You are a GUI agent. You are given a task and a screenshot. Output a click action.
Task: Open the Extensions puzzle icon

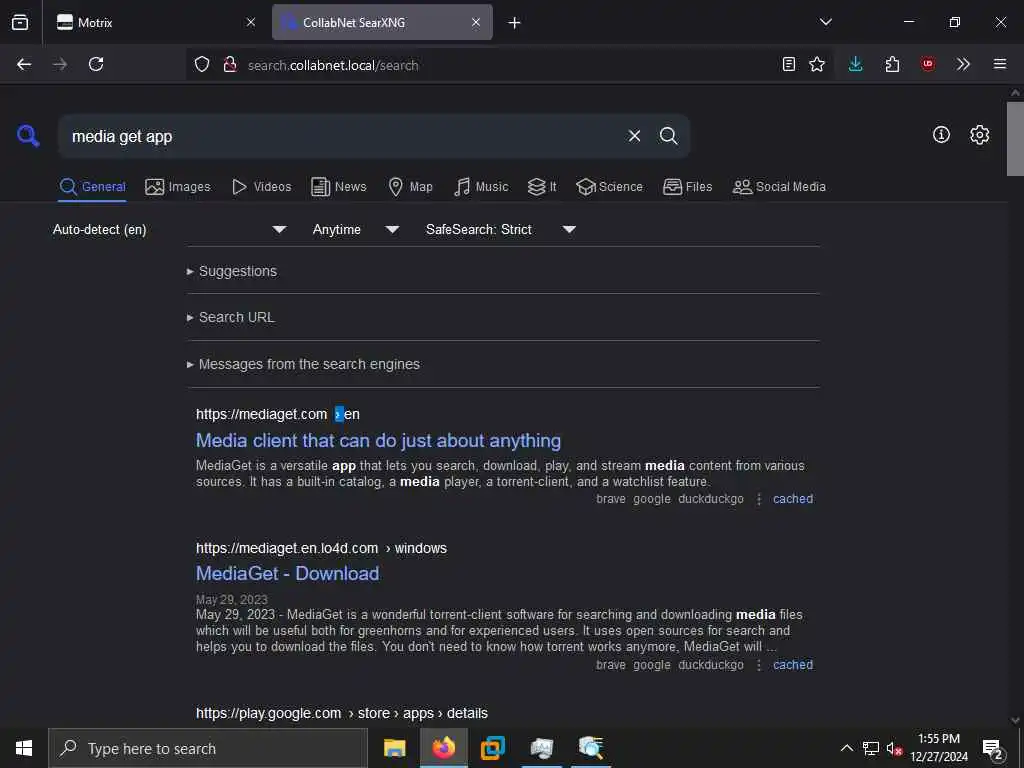click(892, 64)
